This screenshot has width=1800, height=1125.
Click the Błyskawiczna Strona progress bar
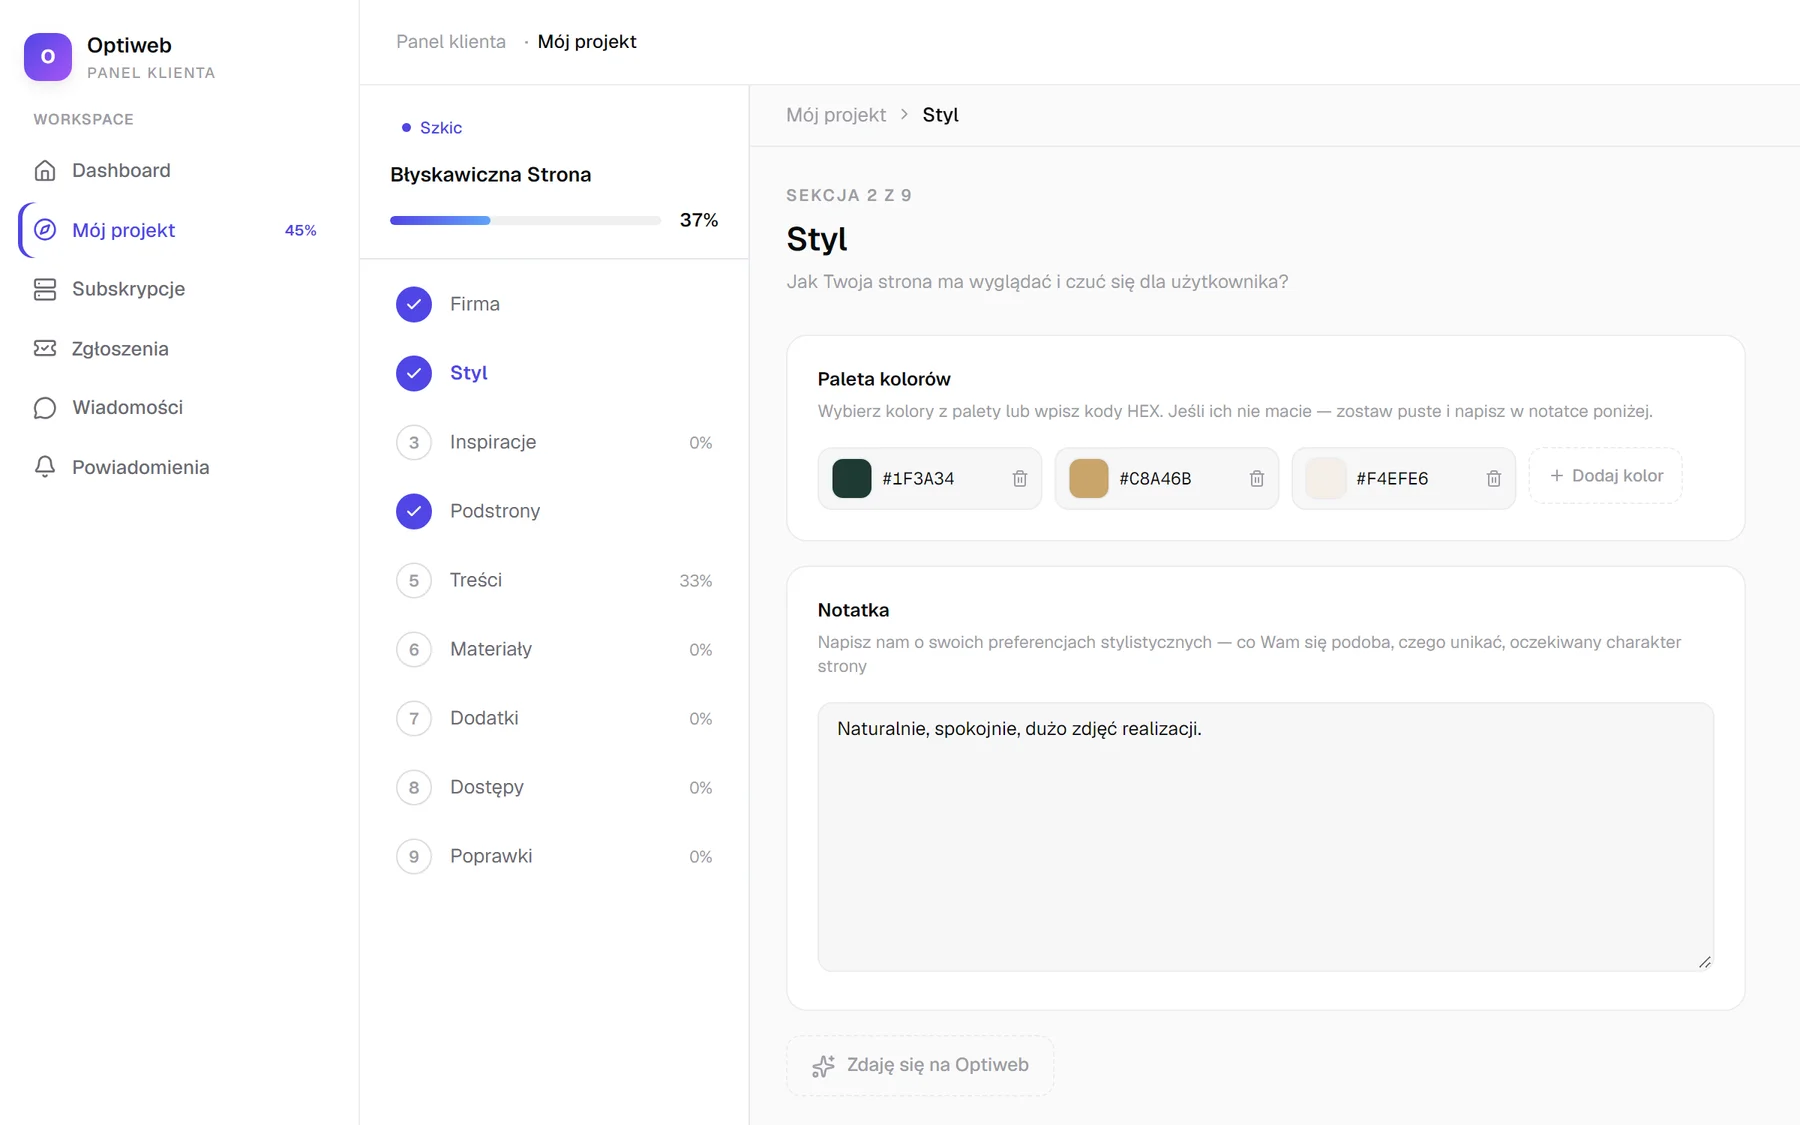[526, 221]
